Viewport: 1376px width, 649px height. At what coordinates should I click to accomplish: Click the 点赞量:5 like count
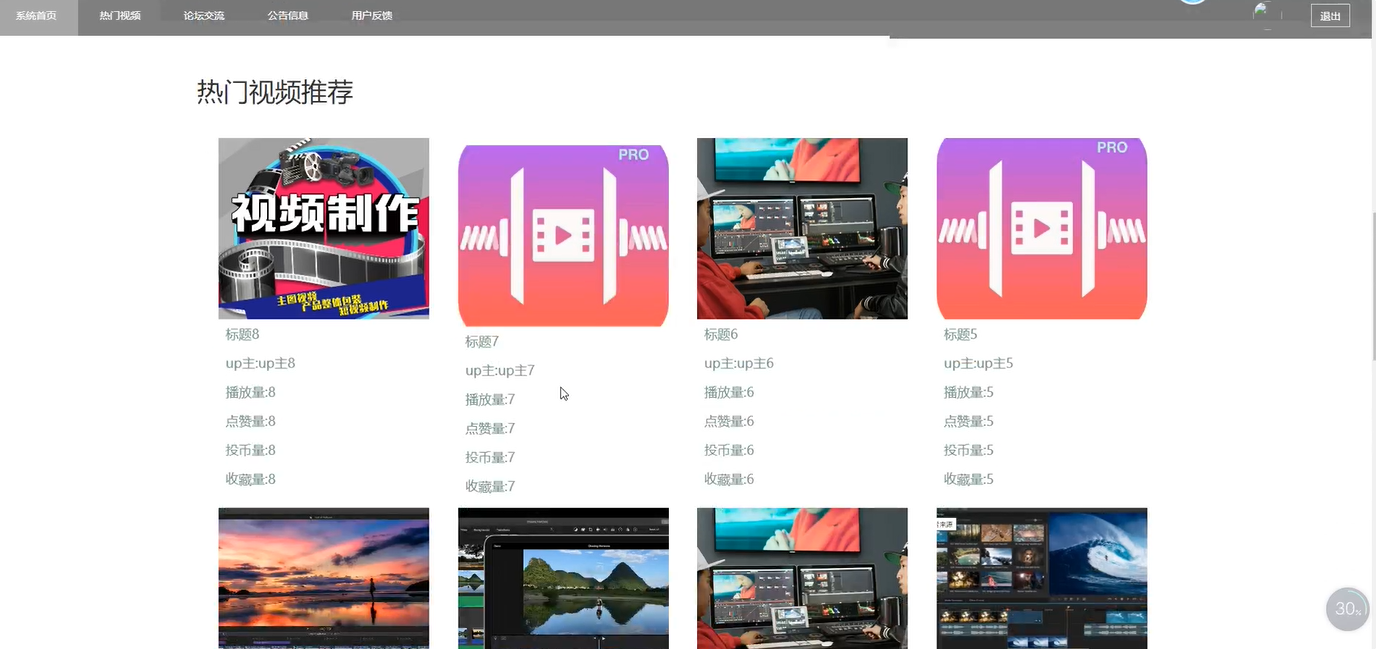(x=969, y=421)
